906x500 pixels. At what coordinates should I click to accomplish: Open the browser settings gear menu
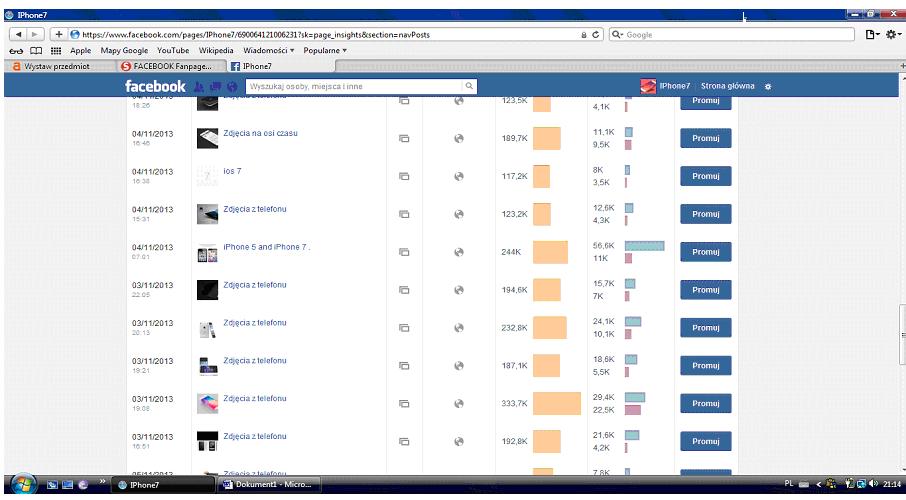892,35
